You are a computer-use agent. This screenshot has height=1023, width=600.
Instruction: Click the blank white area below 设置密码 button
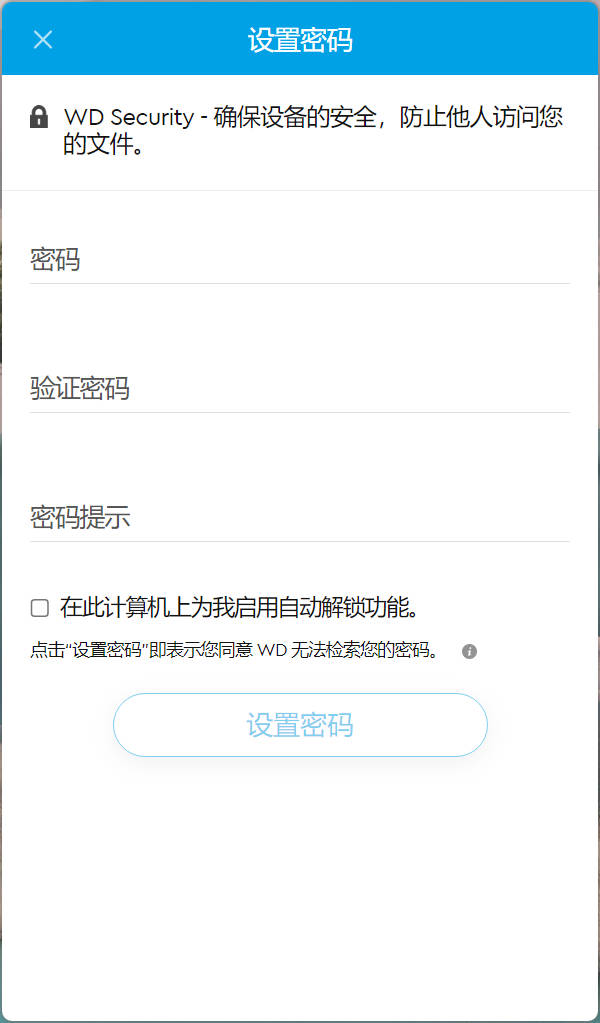click(300, 881)
